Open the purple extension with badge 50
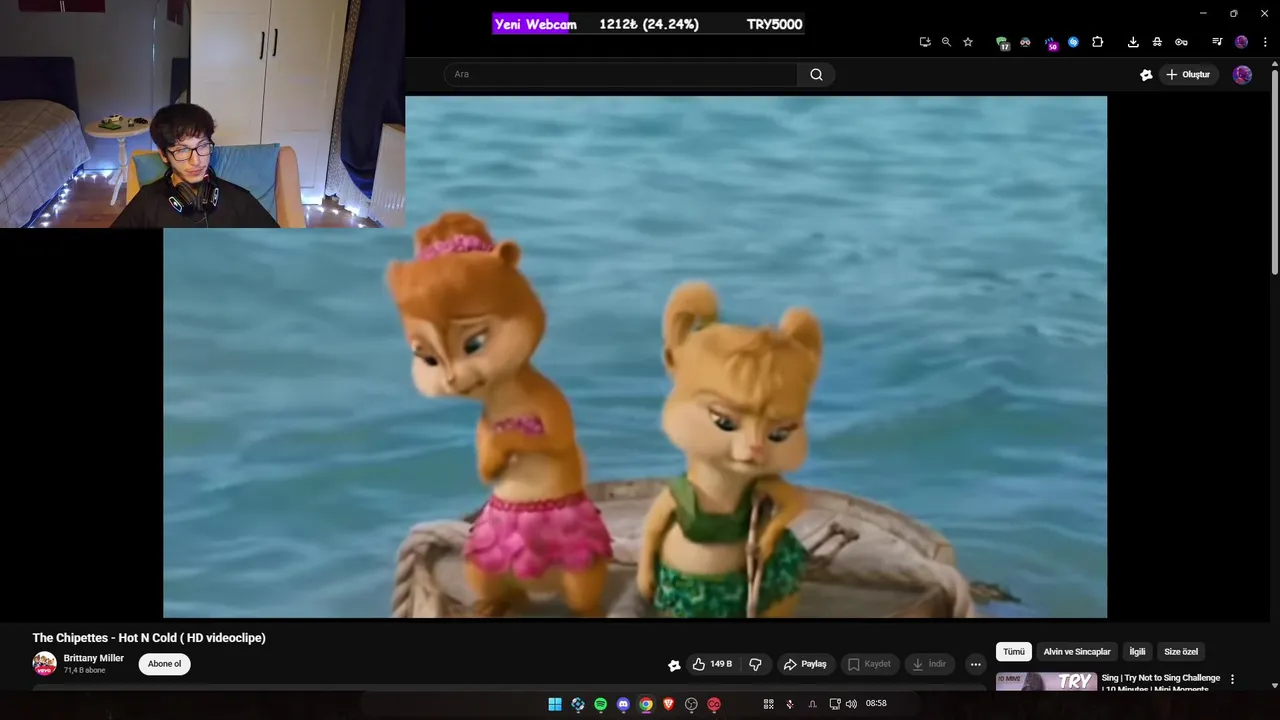The image size is (1280, 720). (1050, 43)
